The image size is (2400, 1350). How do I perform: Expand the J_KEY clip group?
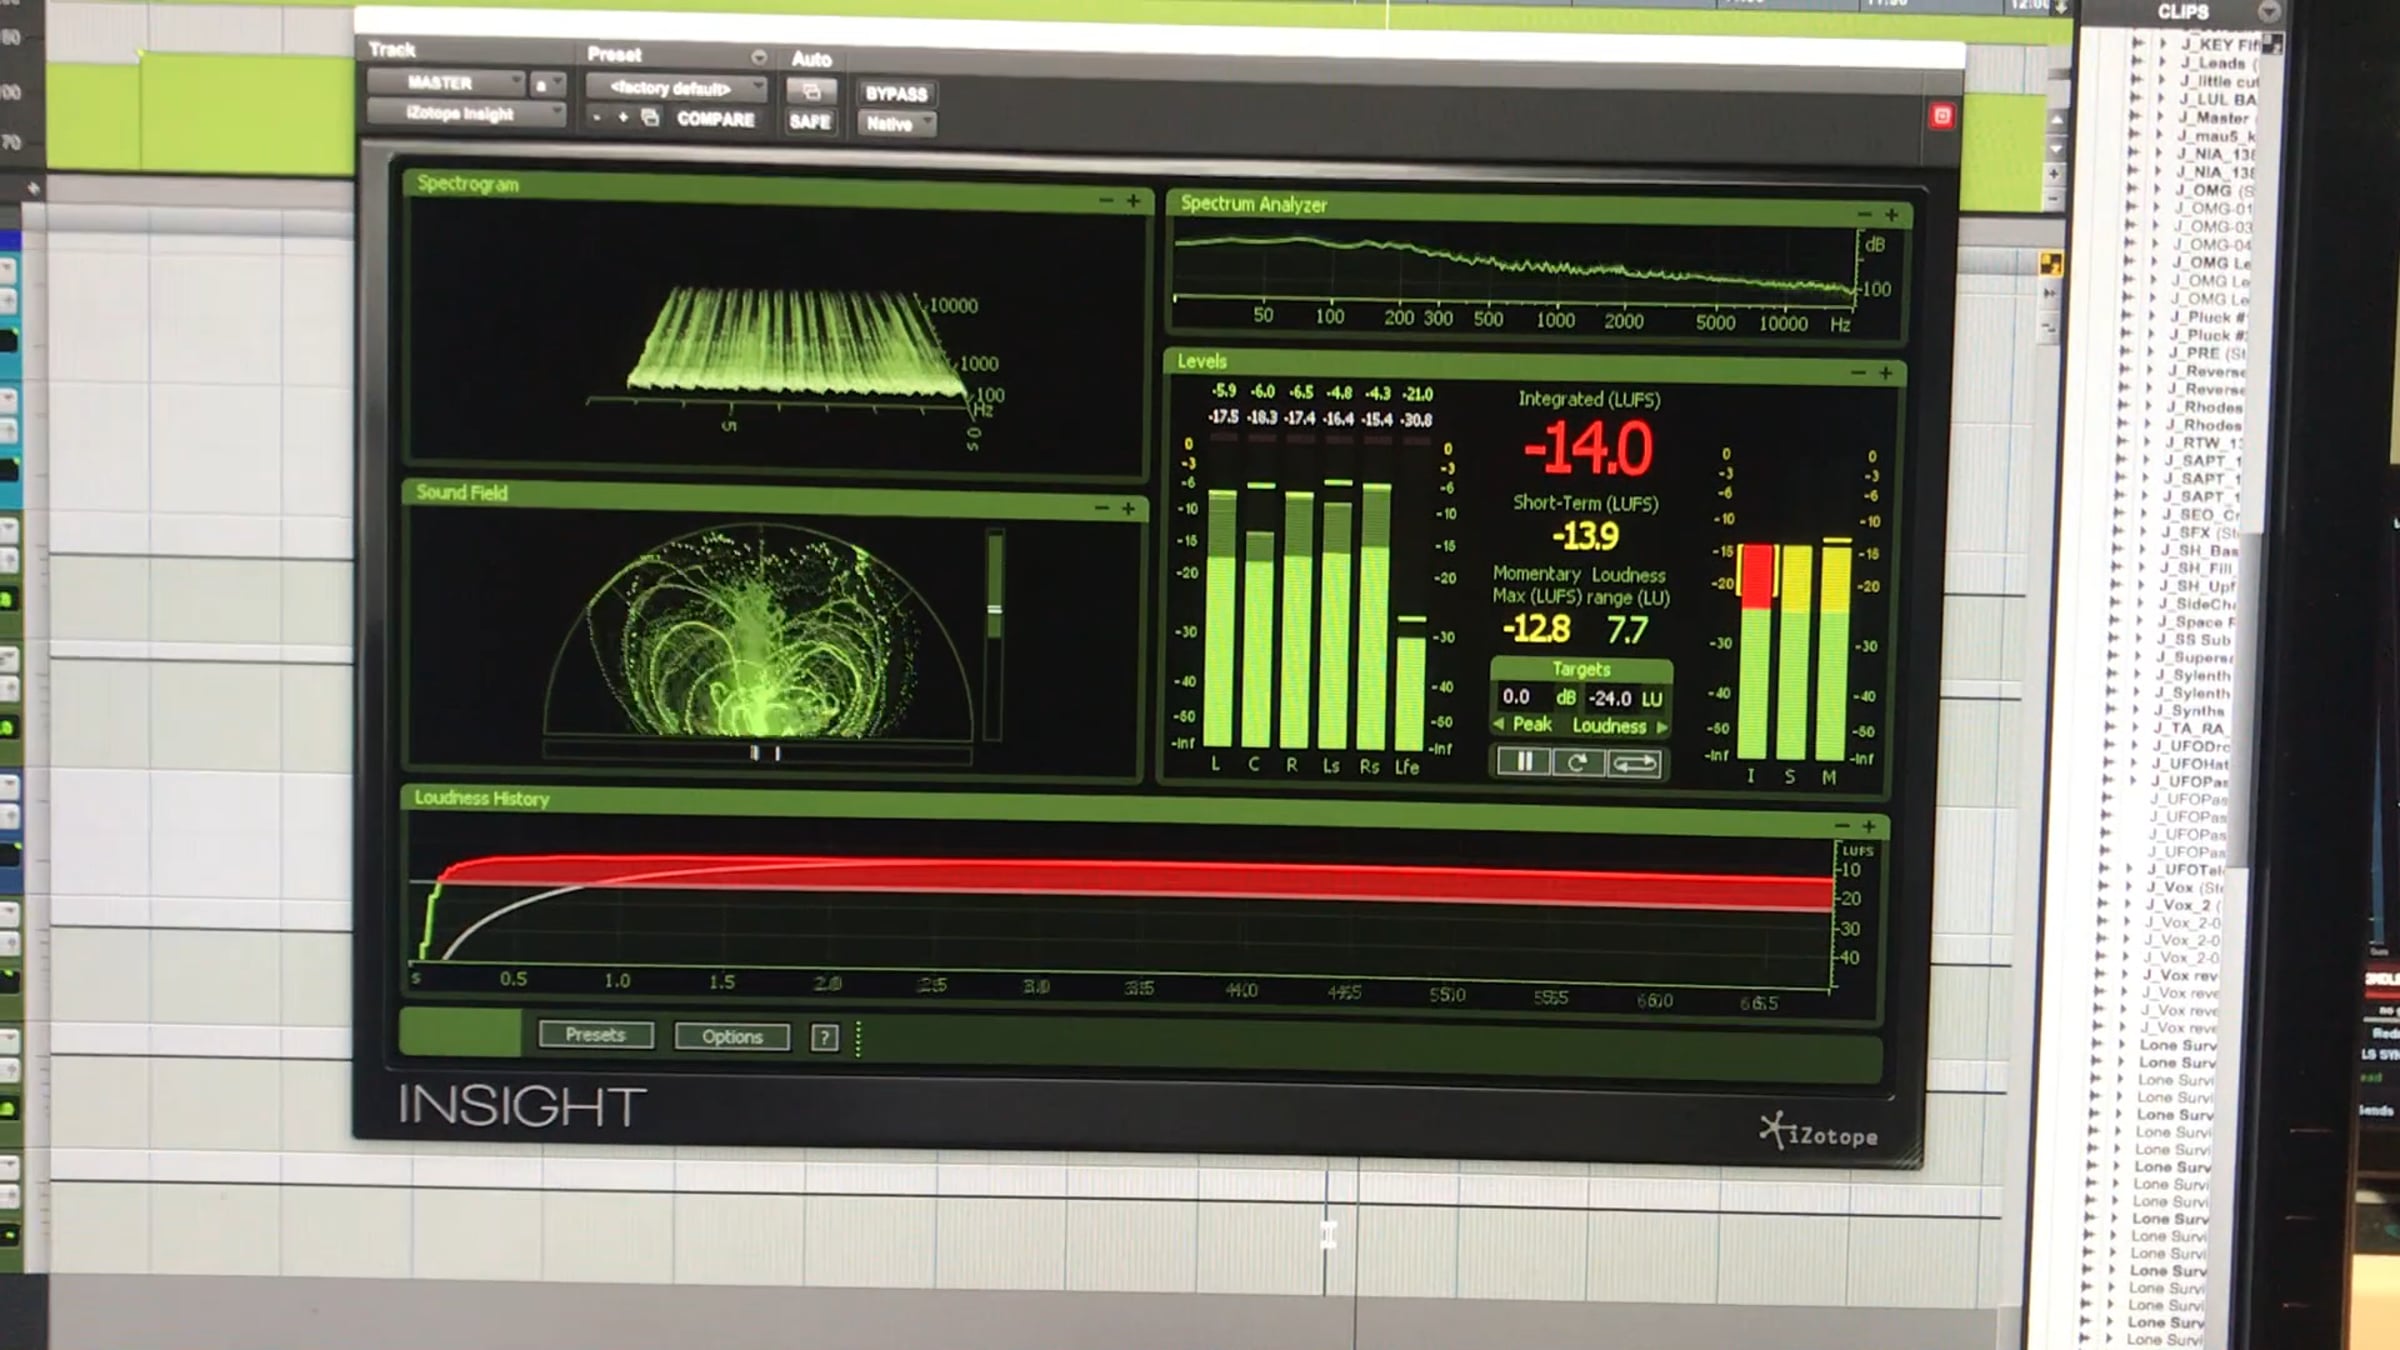pos(2161,44)
